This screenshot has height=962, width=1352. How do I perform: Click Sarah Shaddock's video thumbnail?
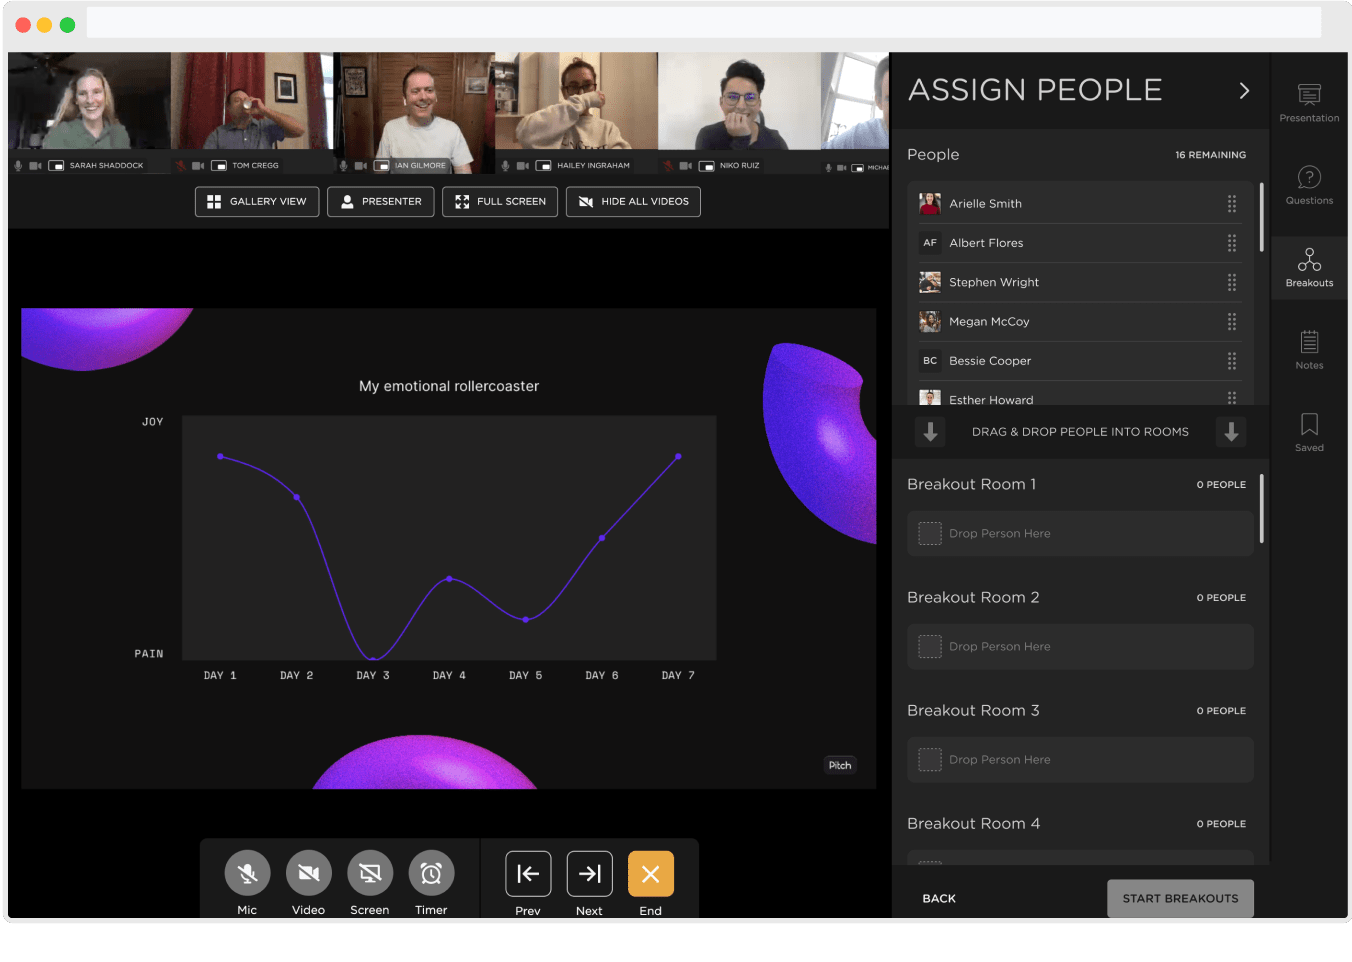[x=89, y=101]
